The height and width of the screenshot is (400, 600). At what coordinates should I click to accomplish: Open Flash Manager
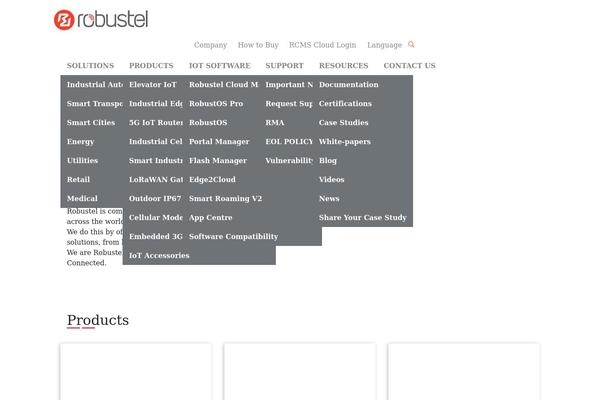[x=218, y=160]
